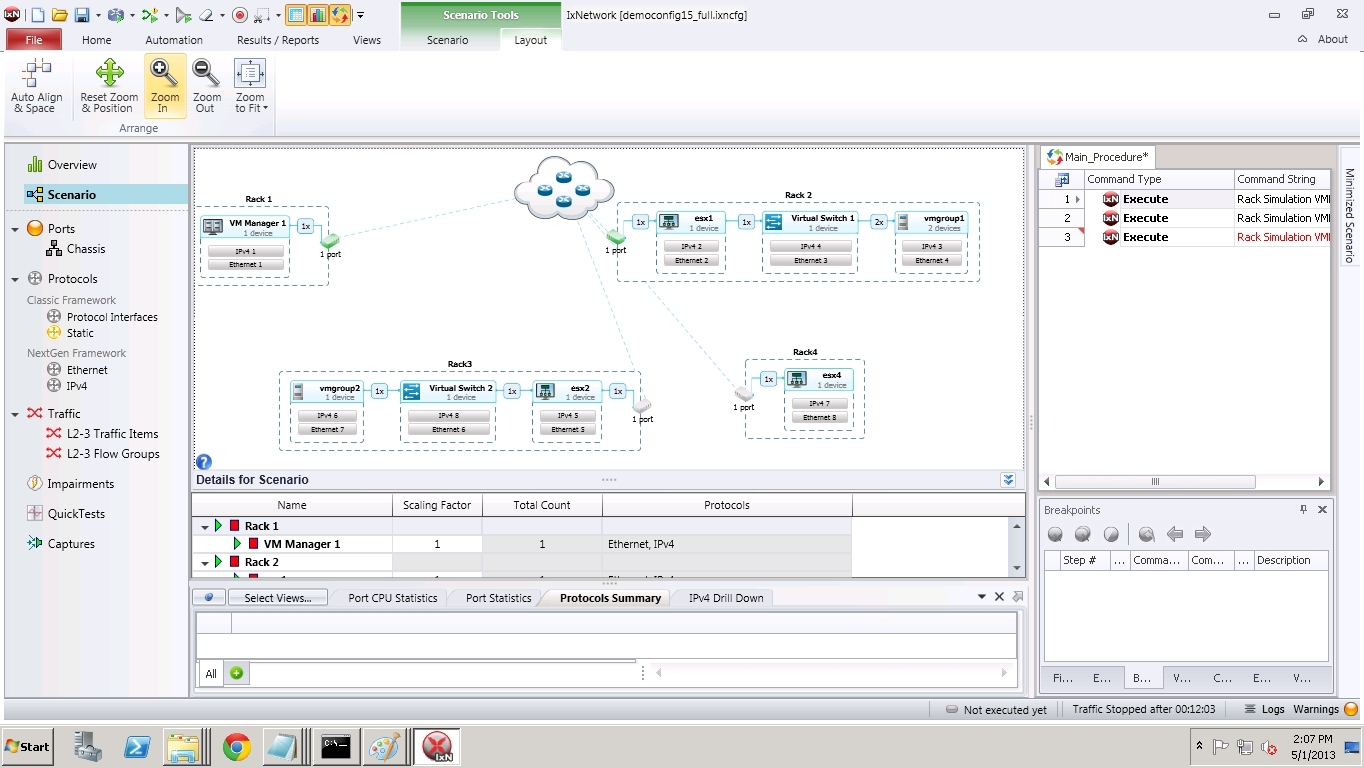Collapse the Details for Scenario panel chevron
Image resolution: width=1364 pixels, height=768 pixels.
tap(1008, 480)
